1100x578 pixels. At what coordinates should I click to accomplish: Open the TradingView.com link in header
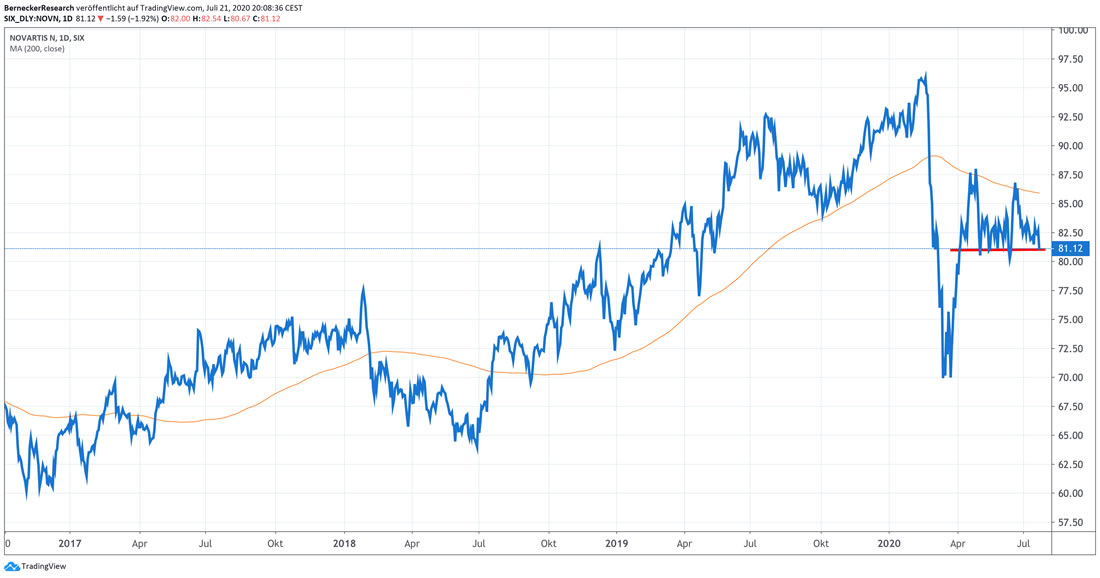[x=165, y=7]
